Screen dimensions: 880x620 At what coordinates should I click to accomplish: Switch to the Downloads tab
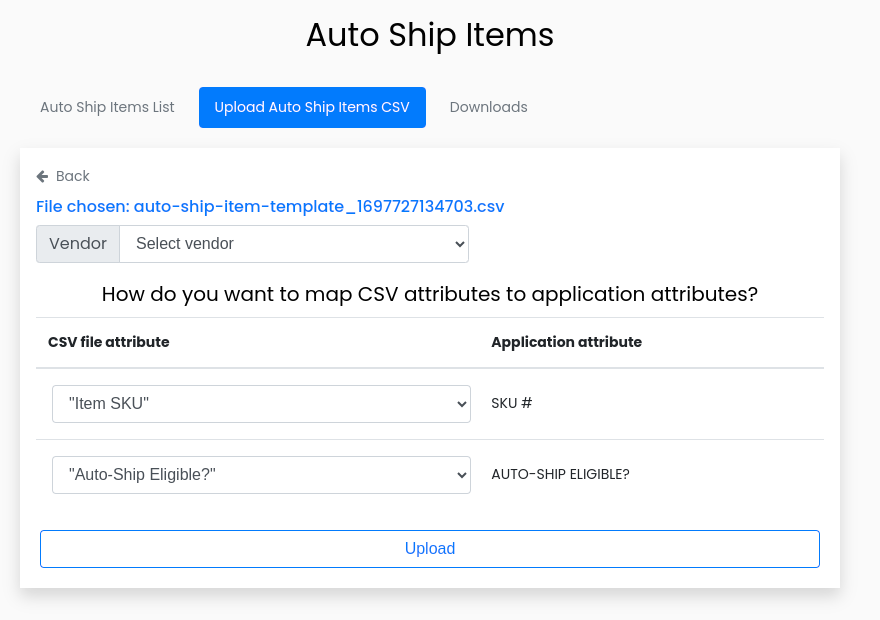point(488,107)
